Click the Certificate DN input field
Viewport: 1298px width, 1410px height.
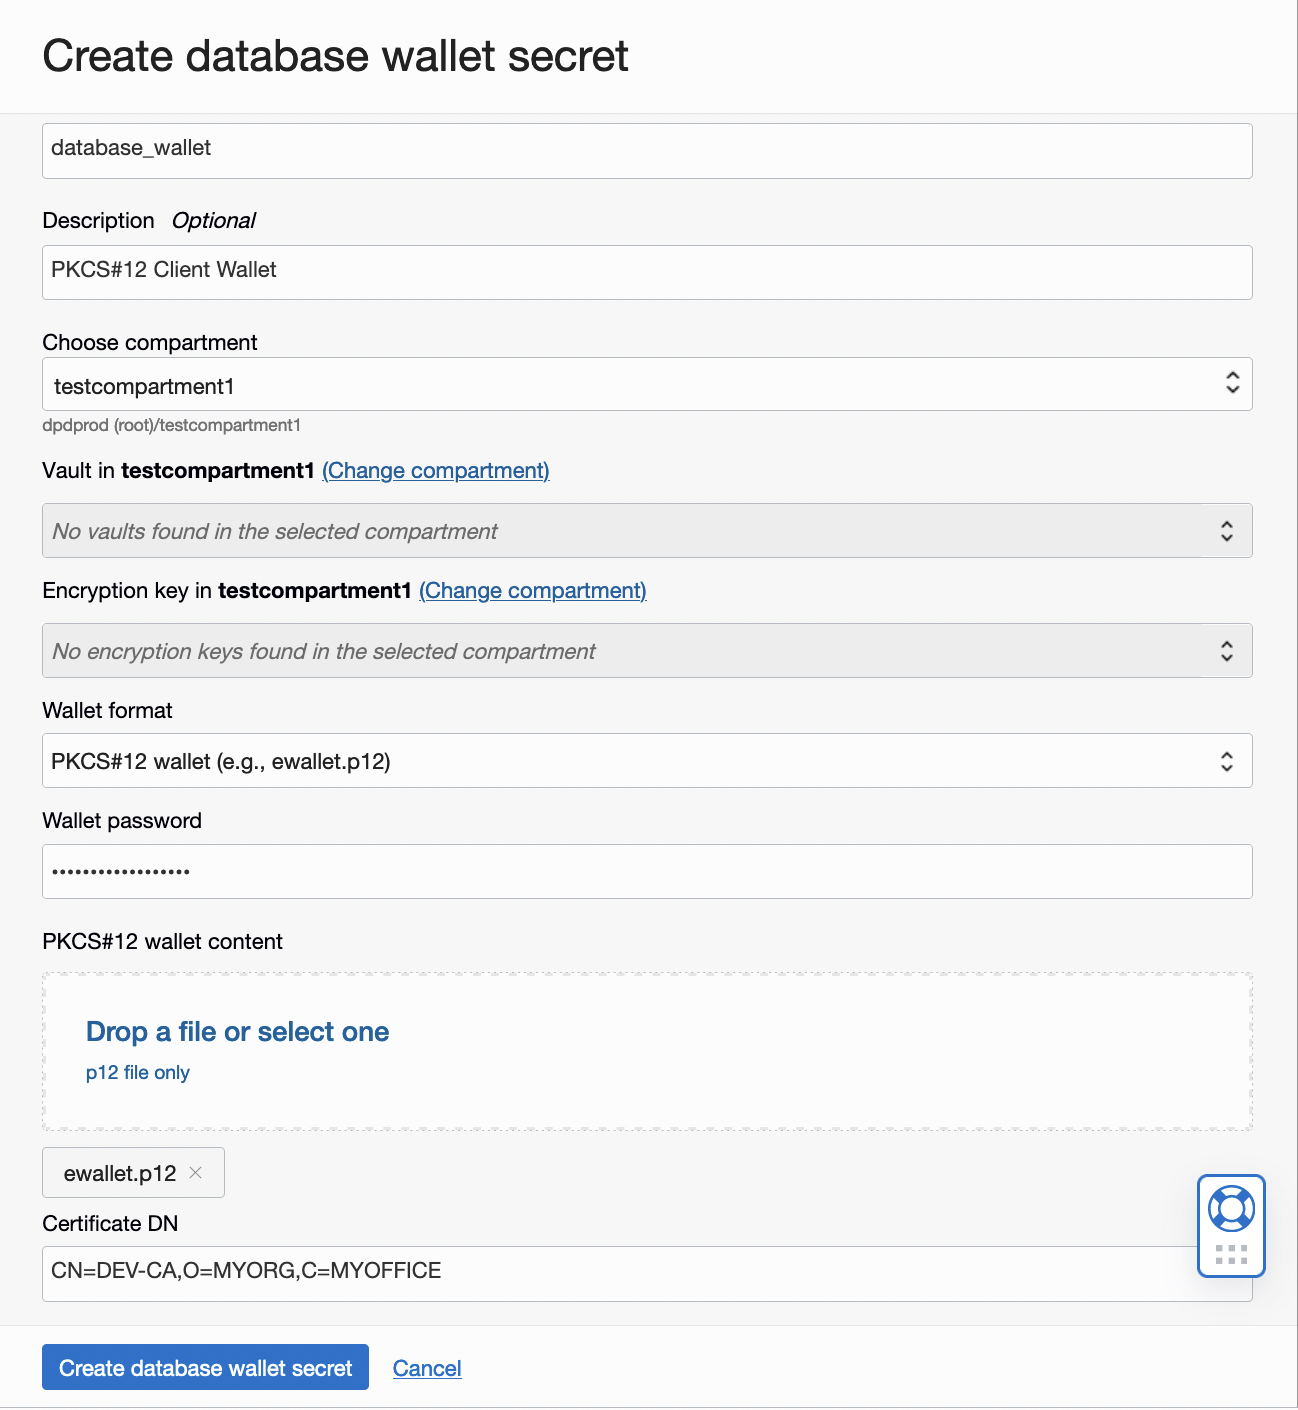620,1272
